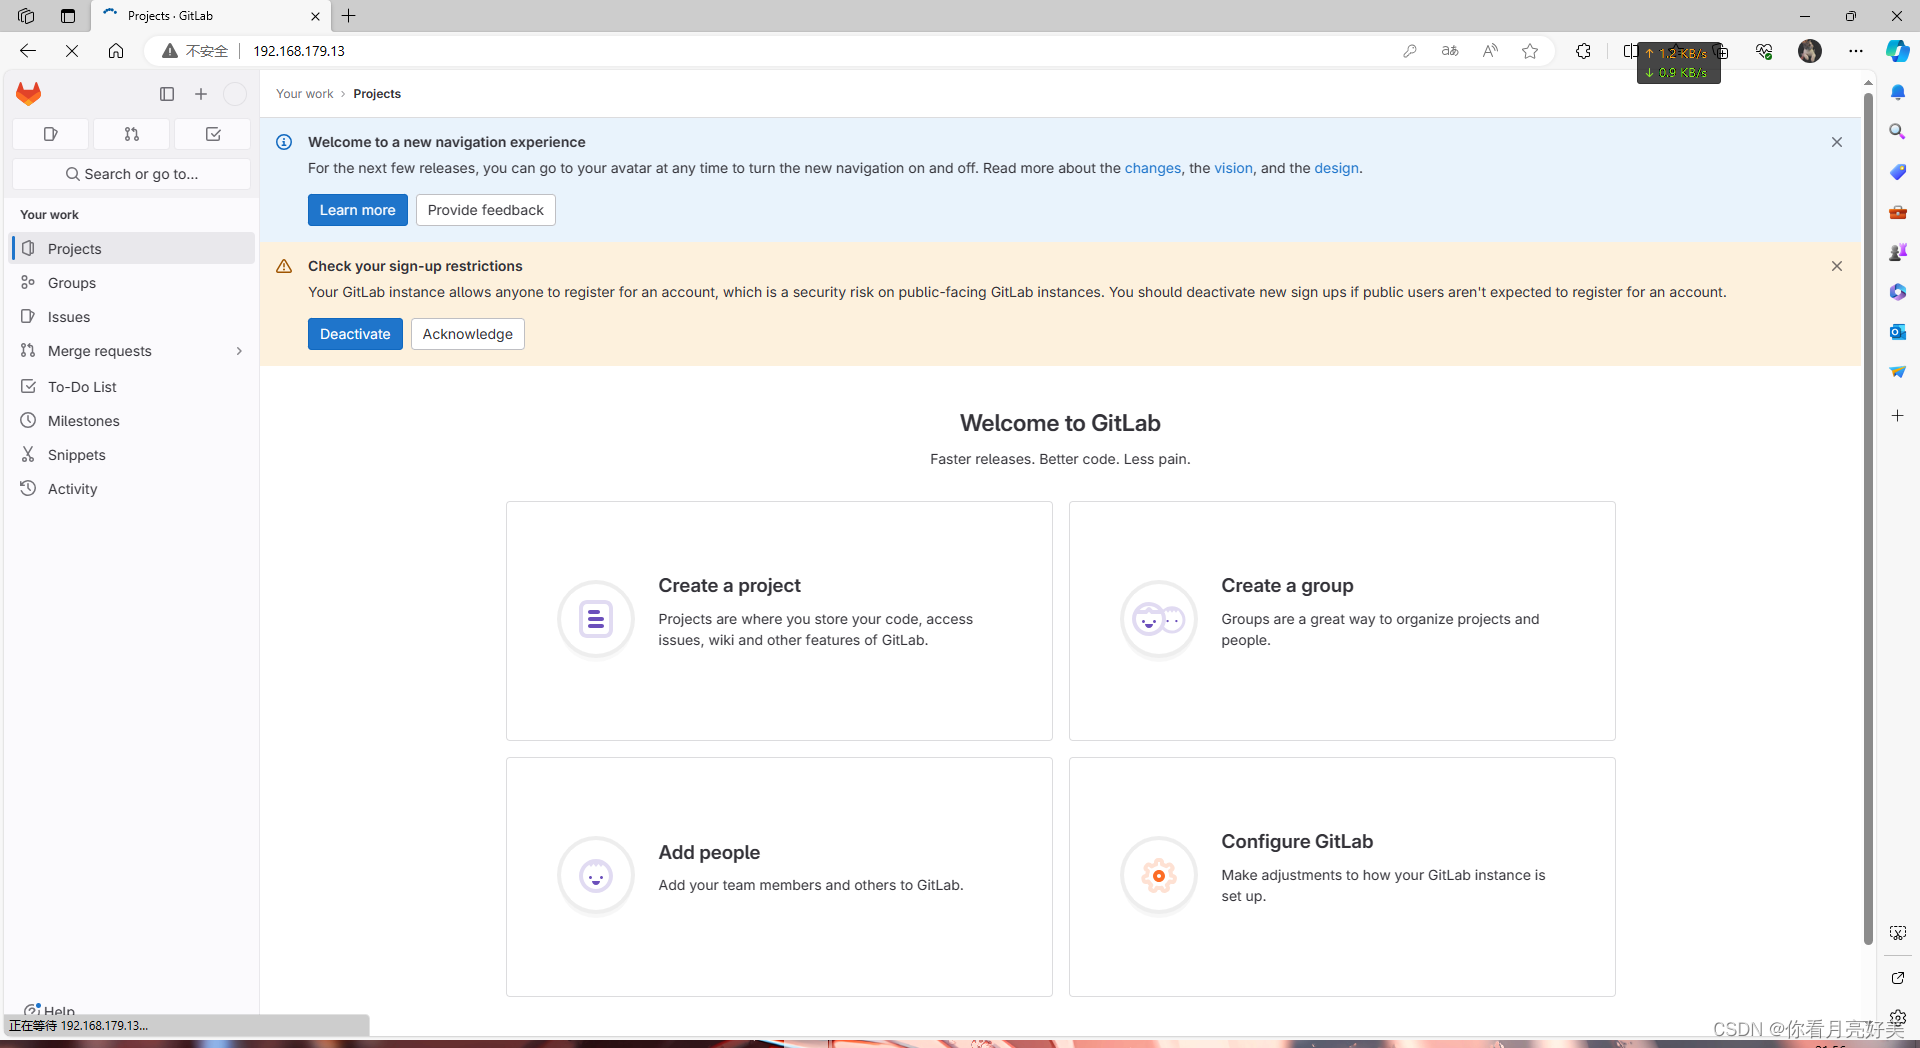Open Edge sidebar notifications bell
1920x1048 pixels.
(x=1897, y=92)
